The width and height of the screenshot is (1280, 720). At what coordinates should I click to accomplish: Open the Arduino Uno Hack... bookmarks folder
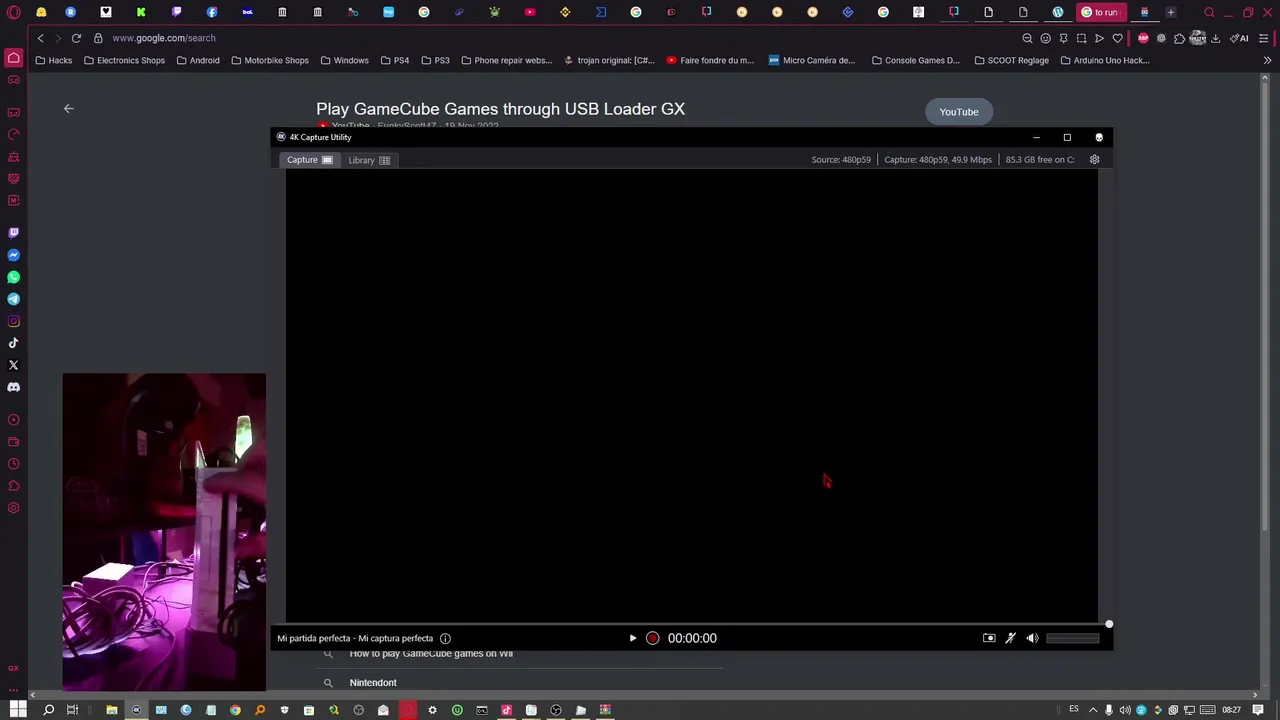pos(1104,60)
